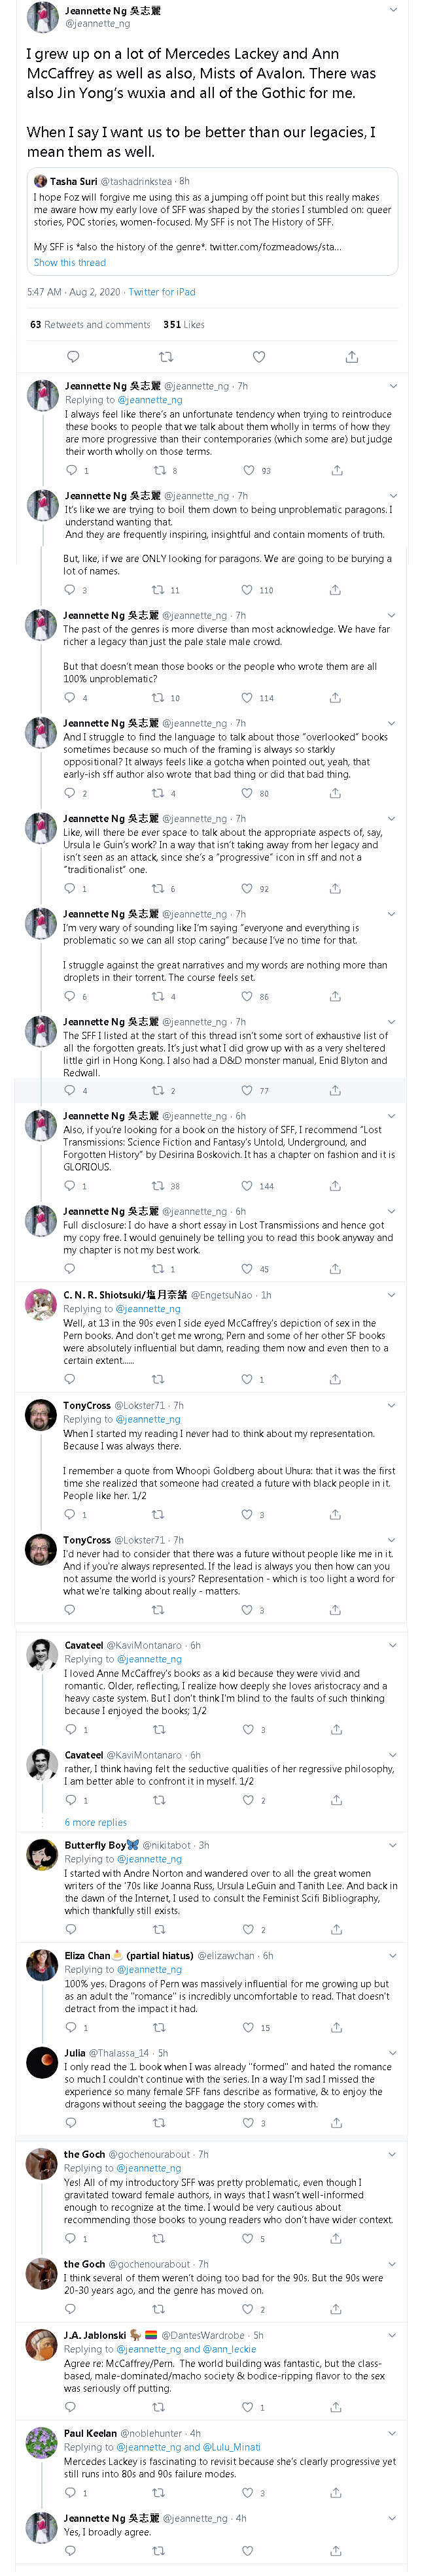Screen dimensions: 437x2576
Task: Share the 'pale stale male crowd' tweet
Action: pyautogui.click(x=336, y=698)
